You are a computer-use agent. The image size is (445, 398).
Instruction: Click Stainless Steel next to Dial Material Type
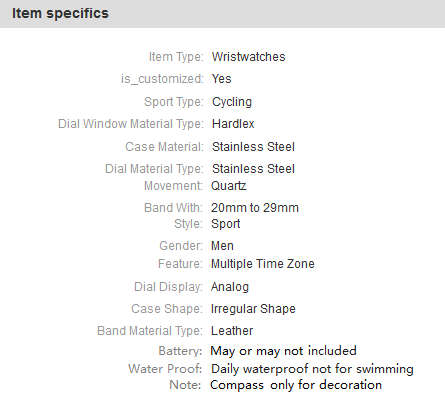(x=253, y=169)
